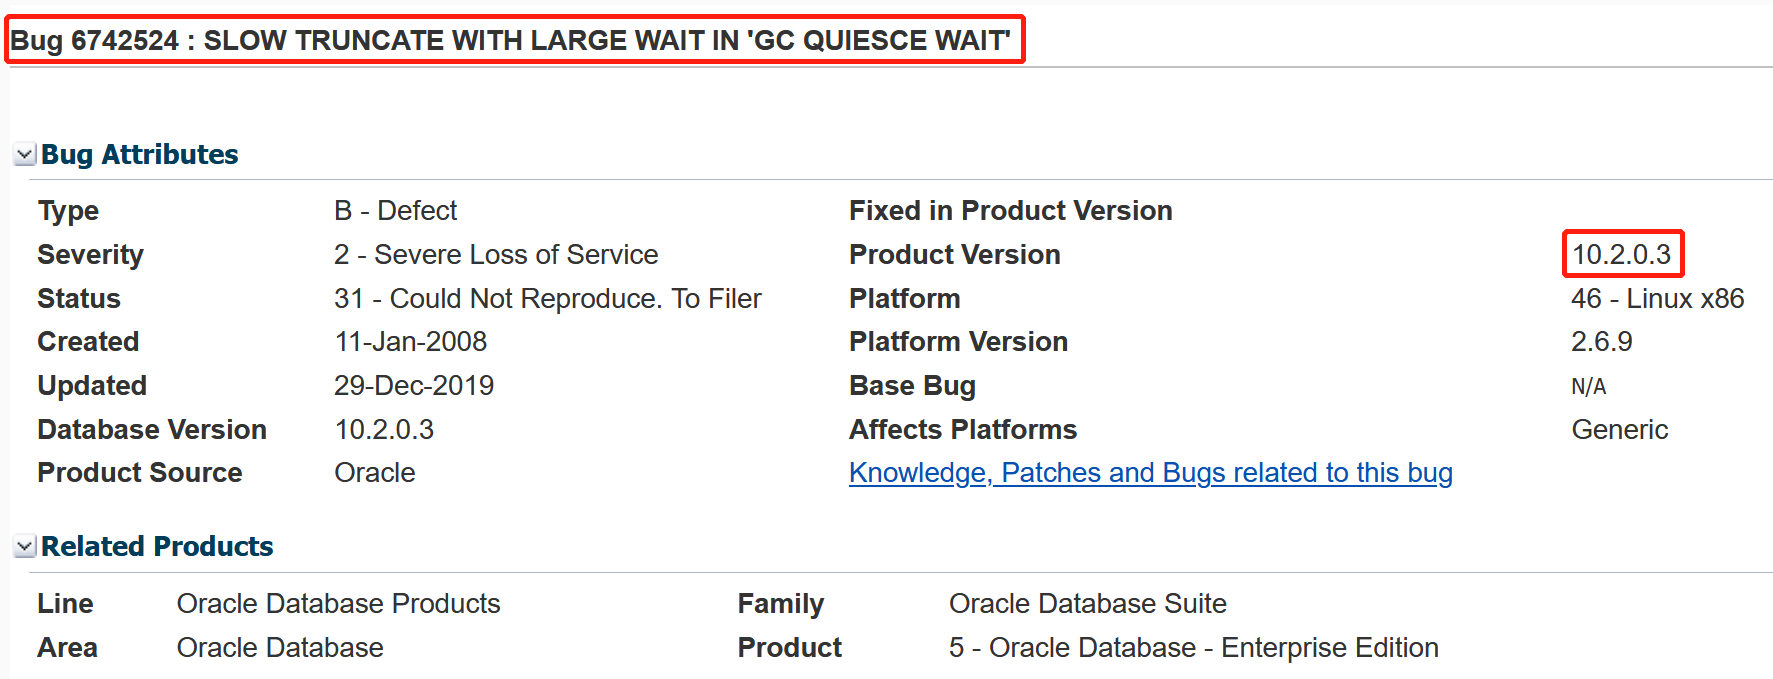Collapse the Related Products section arrow
The height and width of the screenshot is (679, 1773).
tap(25, 547)
